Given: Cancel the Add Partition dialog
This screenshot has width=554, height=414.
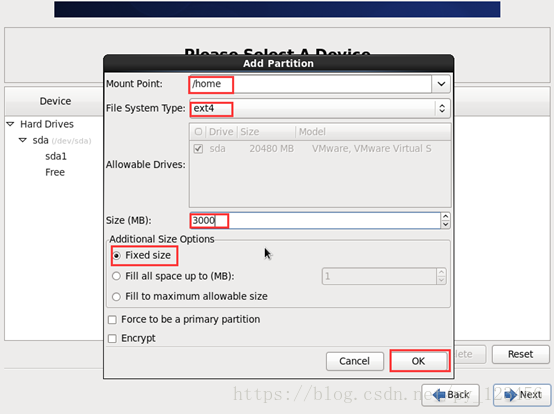Looking at the screenshot, I should (355, 361).
